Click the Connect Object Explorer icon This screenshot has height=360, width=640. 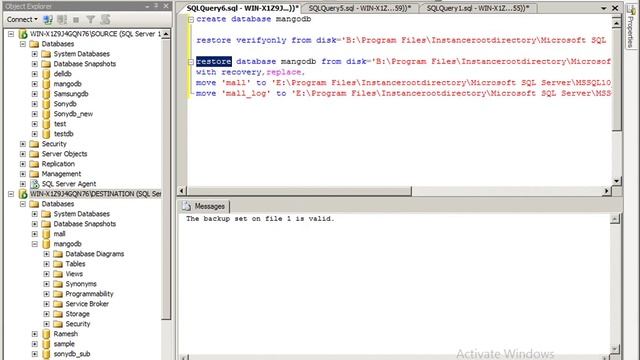point(48,19)
